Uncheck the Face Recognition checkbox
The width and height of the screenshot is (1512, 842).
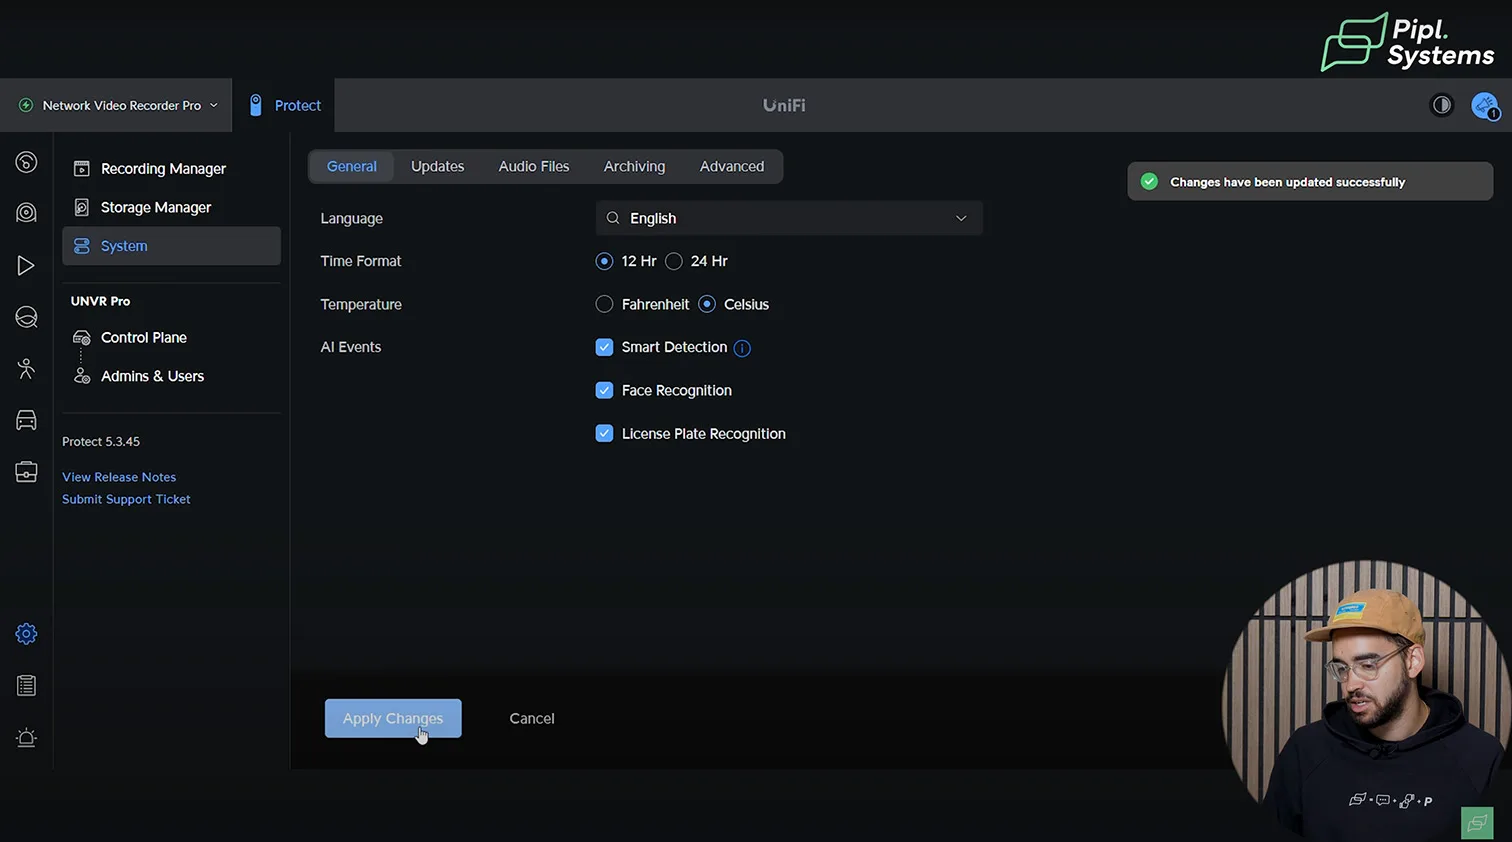click(x=604, y=391)
